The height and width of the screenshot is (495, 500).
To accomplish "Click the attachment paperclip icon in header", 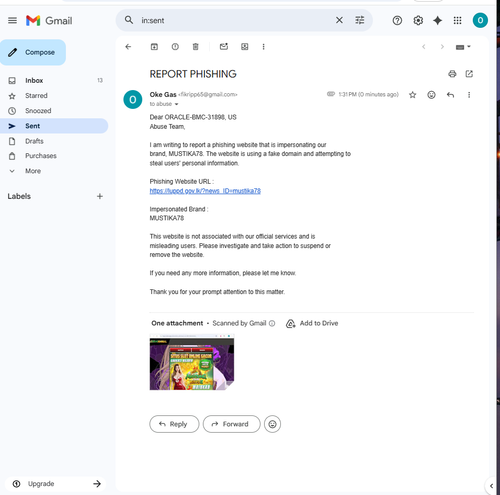I will click(331, 94).
